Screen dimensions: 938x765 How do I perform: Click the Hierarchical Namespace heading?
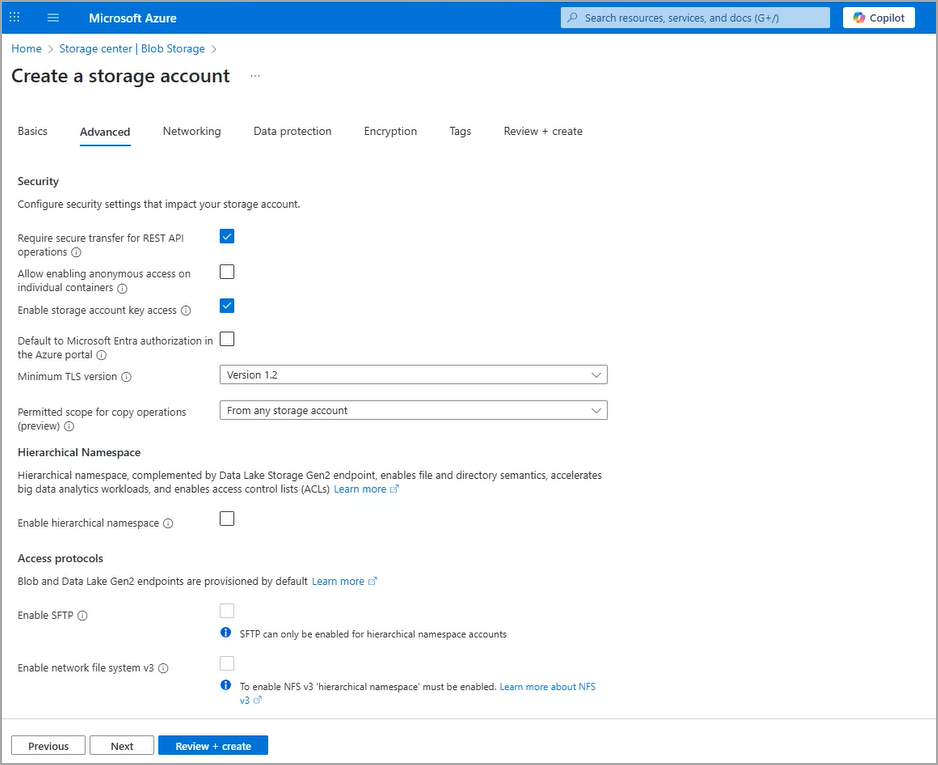pyautogui.click(x=79, y=453)
